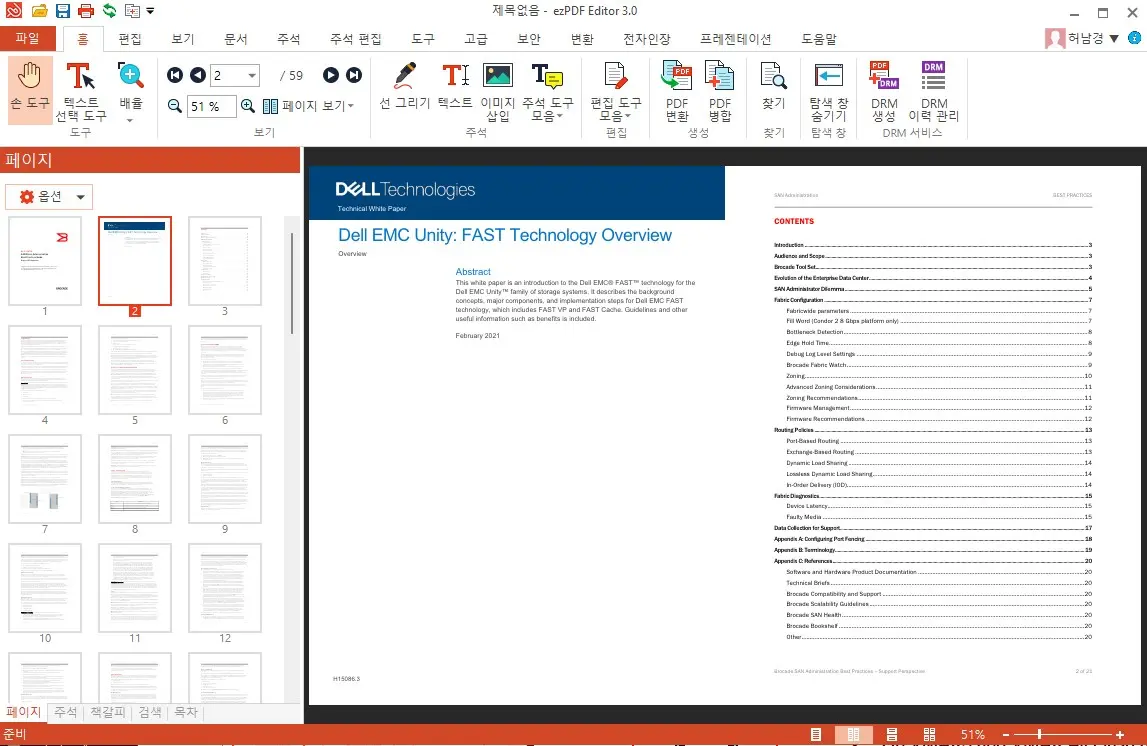
Task: Click the plus button beside the zoom slider
Action: (1119, 734)
